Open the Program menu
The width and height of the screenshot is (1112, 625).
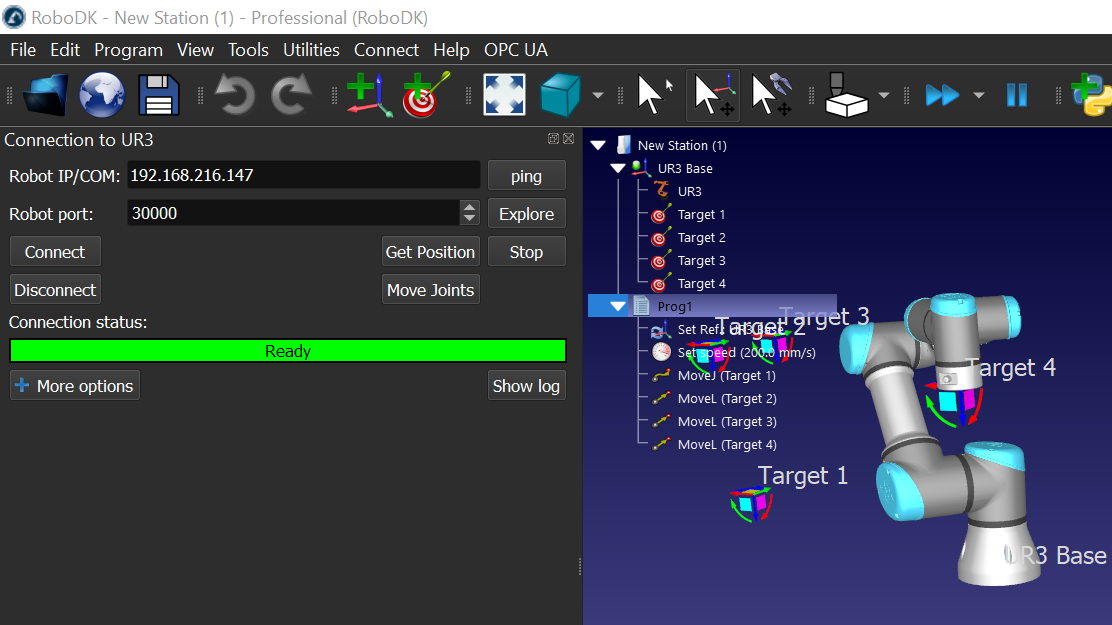point(128,50)
